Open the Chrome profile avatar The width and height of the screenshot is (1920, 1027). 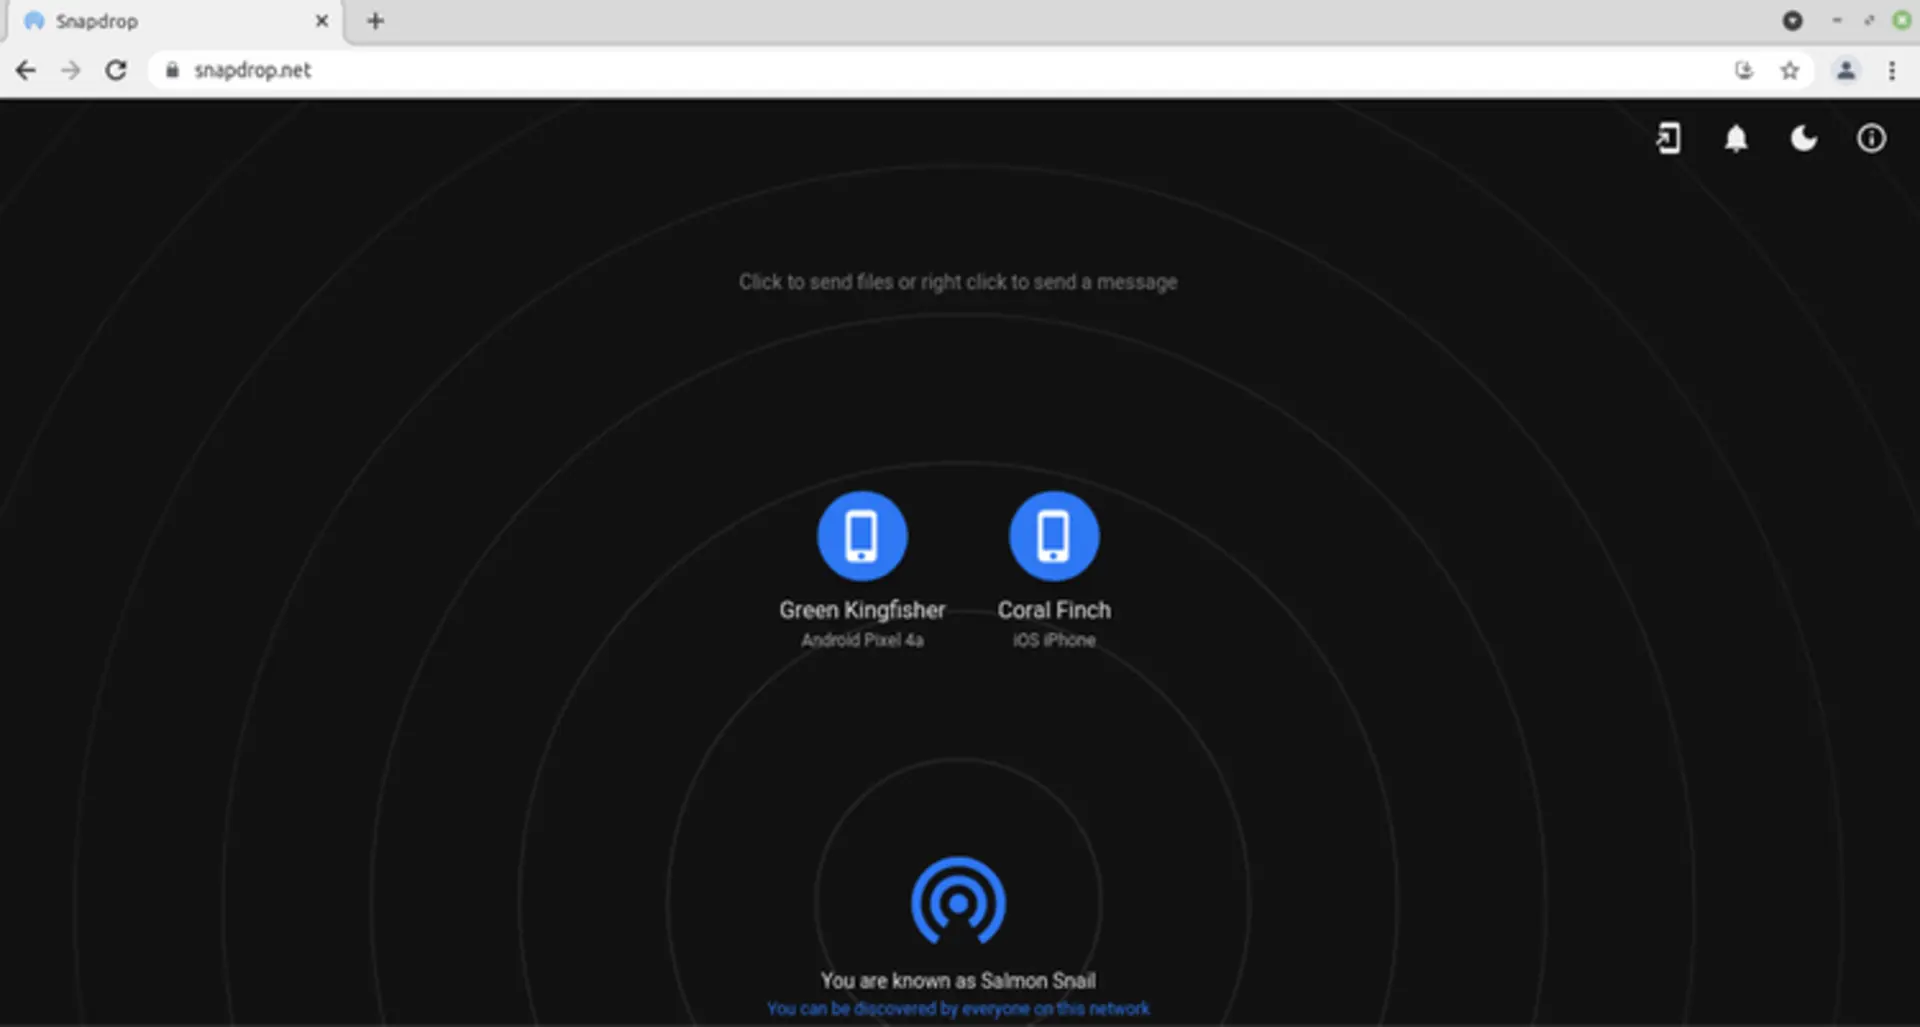[1846, 70]
